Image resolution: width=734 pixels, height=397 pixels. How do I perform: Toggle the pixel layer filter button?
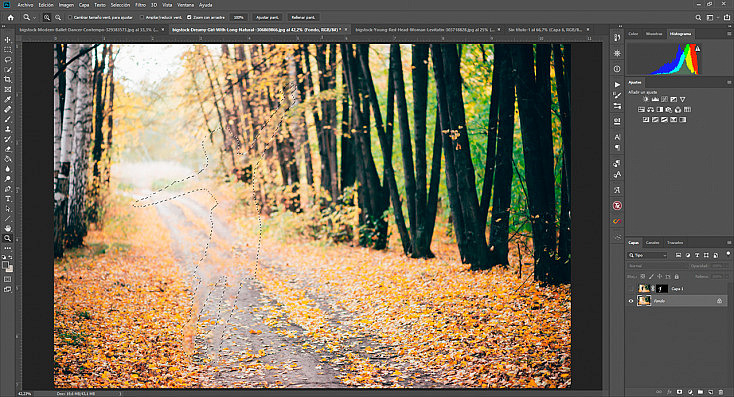coord(678,255)
